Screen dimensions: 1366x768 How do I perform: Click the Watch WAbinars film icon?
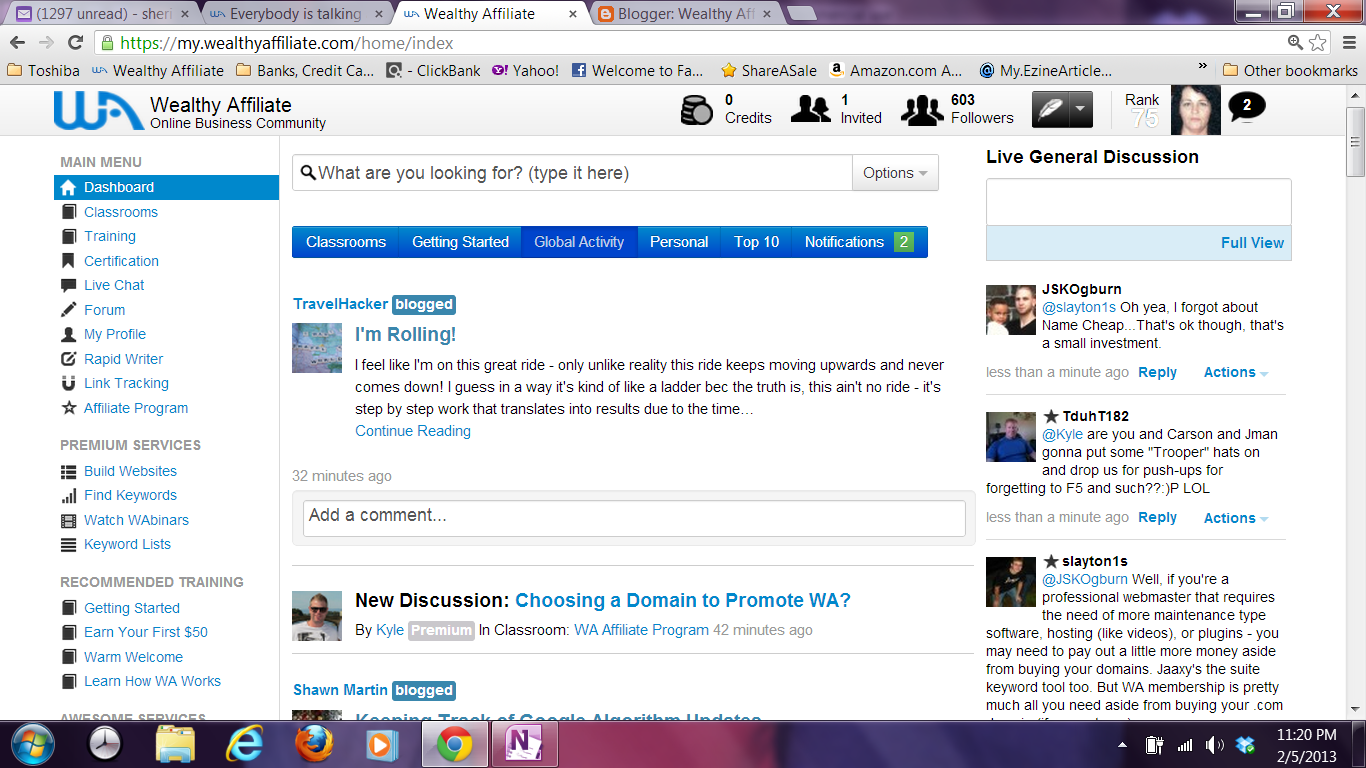[x=68, y=521]
